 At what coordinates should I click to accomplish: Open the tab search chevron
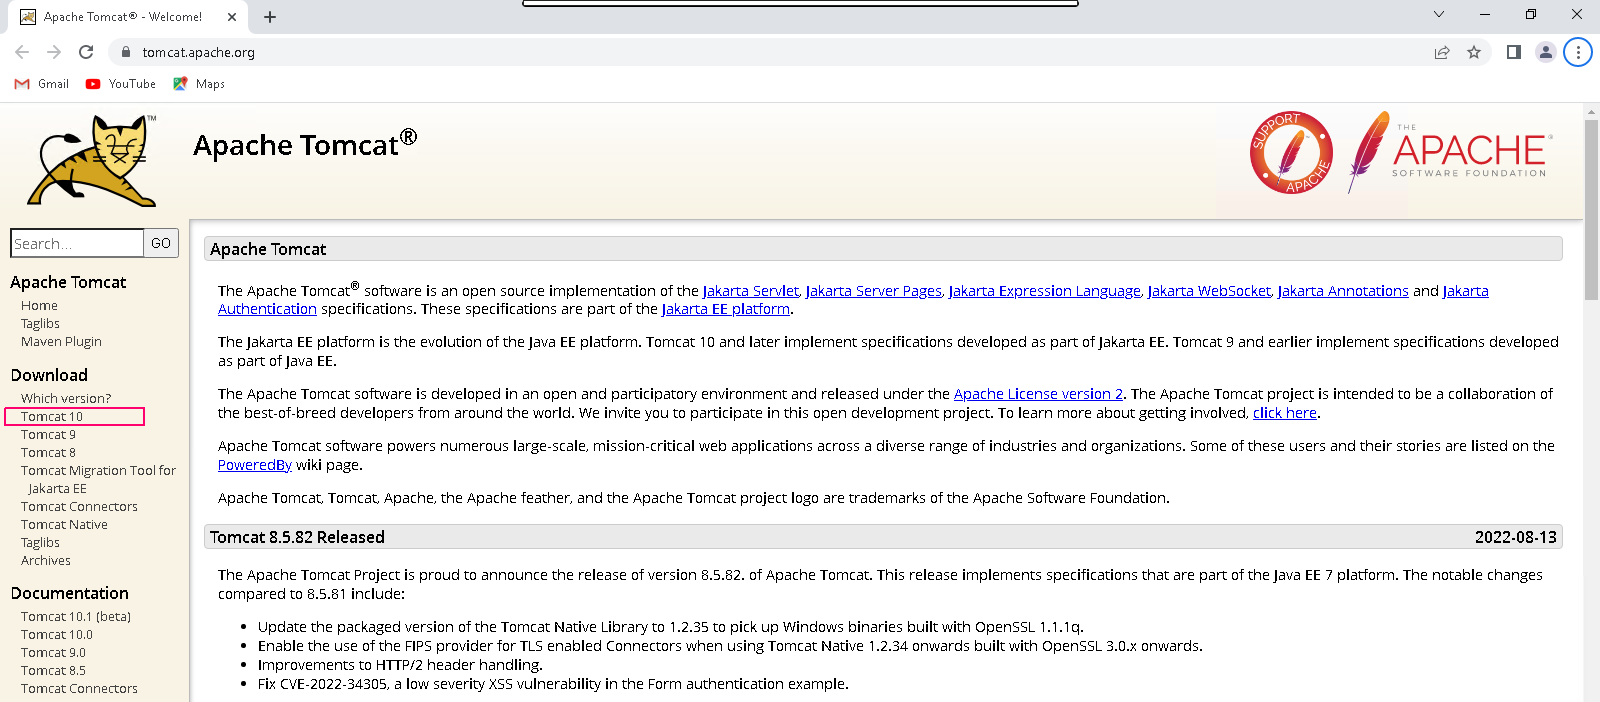pyautogui.click(x=1439, y=14)
